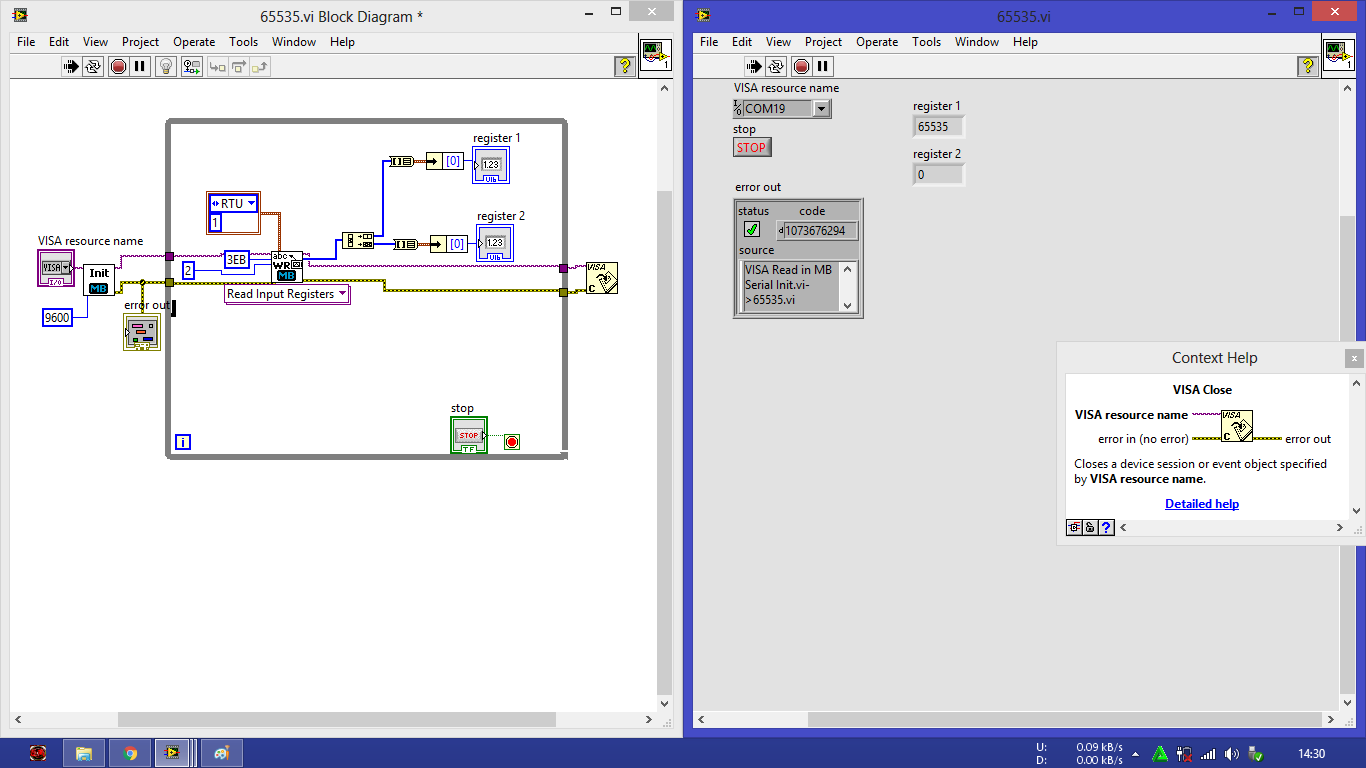
Task: Select the error out cluster terminal
Action: tap(142, 332)
